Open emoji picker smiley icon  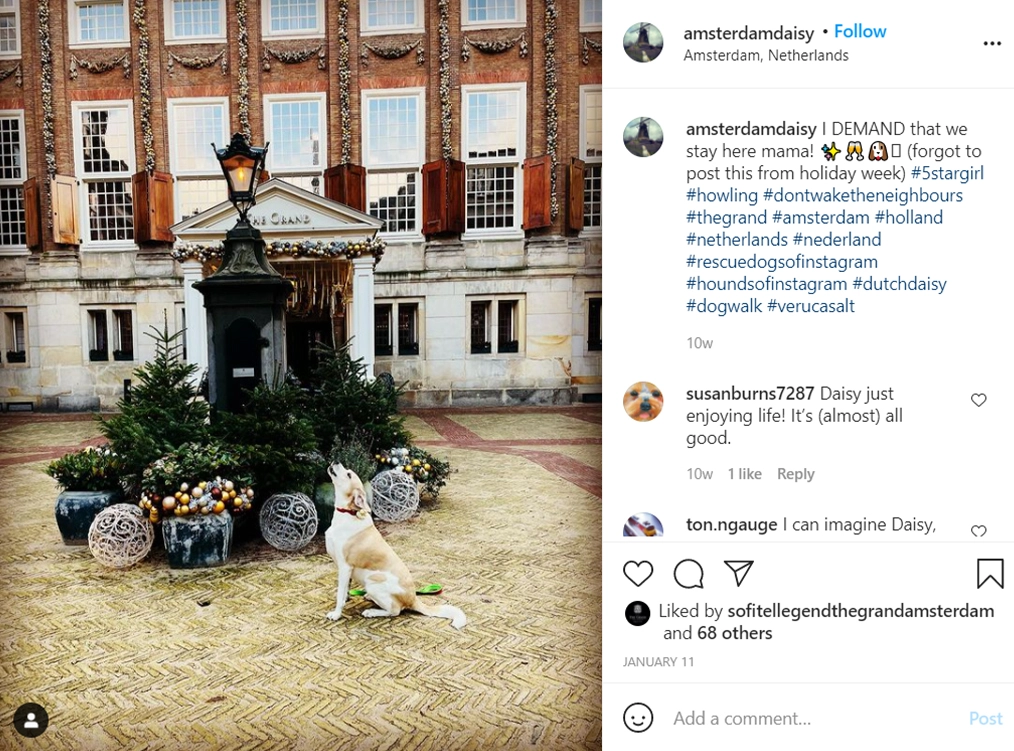pyautogui.click(x=638, y=718)
